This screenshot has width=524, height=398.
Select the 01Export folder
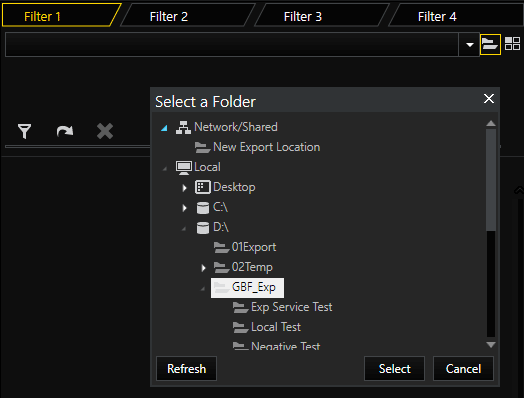(x=245, y=247)
